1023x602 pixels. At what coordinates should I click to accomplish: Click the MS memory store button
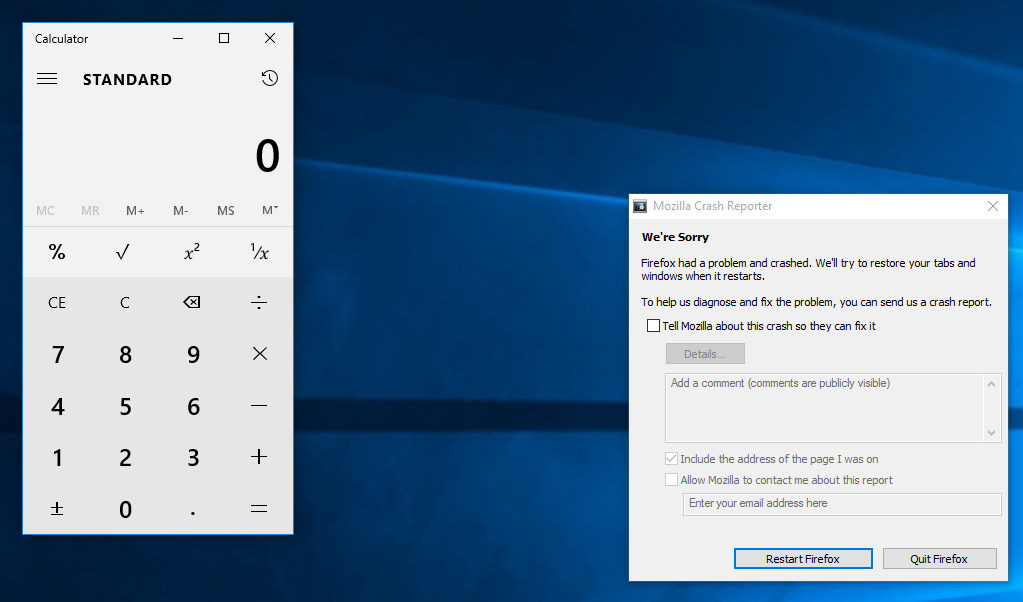226,211
